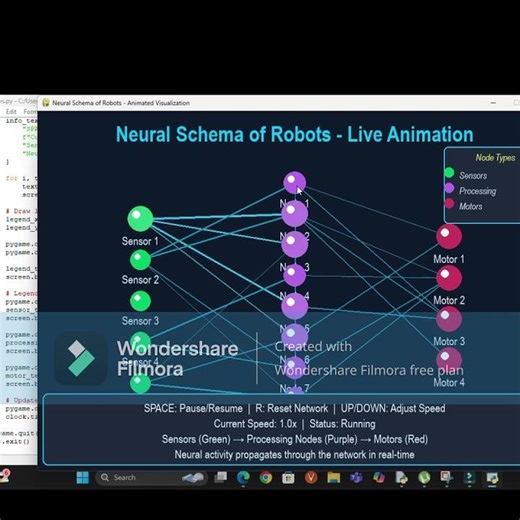
Task: Click the 'Motor 1' label text
Action: click(x=449, y=259)
